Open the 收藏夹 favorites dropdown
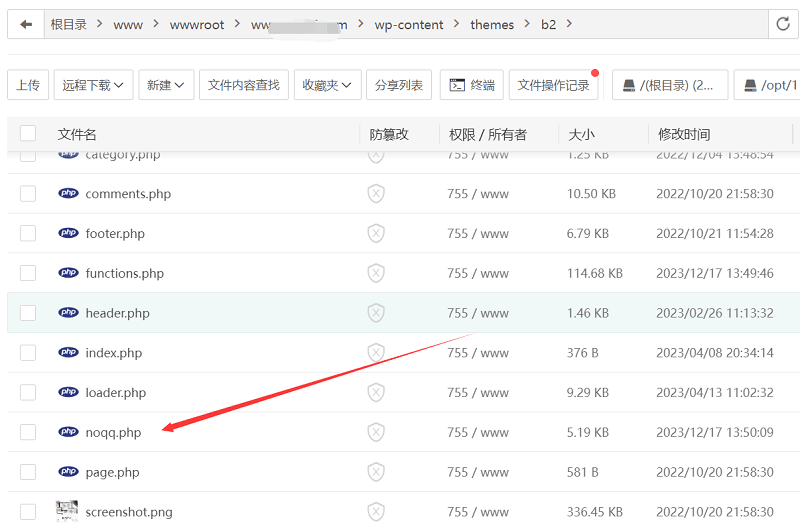The width and height of the screenshot is (800, 527). 331,85
